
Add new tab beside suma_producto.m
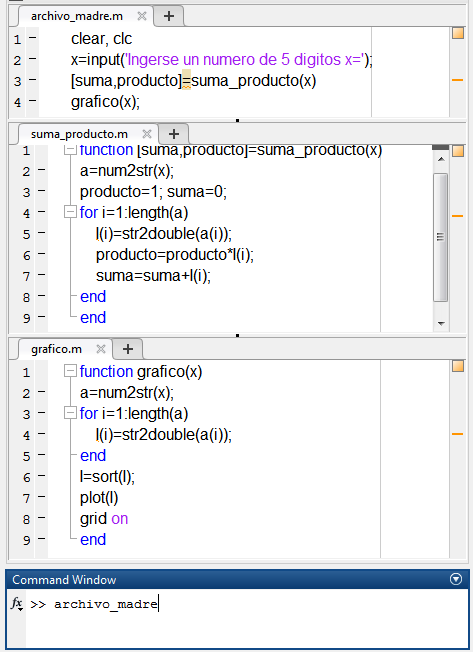pos(174,134)
